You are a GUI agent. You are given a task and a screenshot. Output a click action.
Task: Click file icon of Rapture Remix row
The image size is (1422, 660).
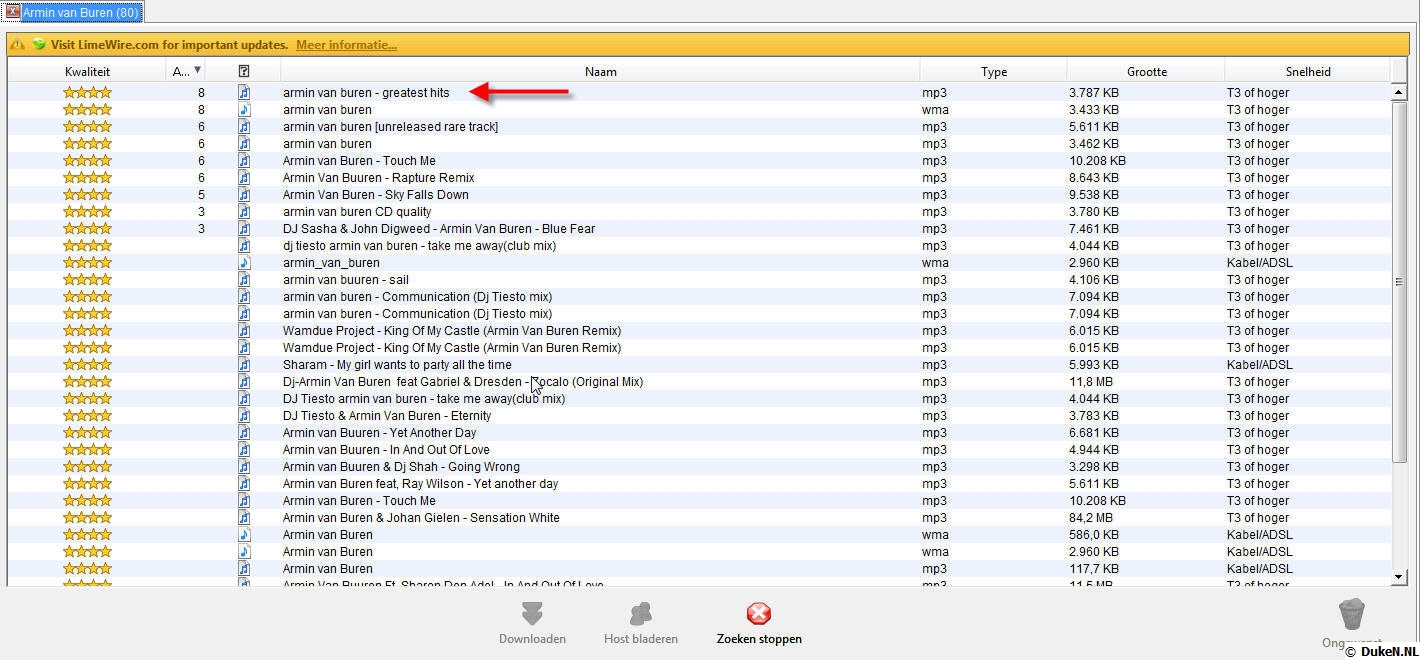tap(244, 177)
